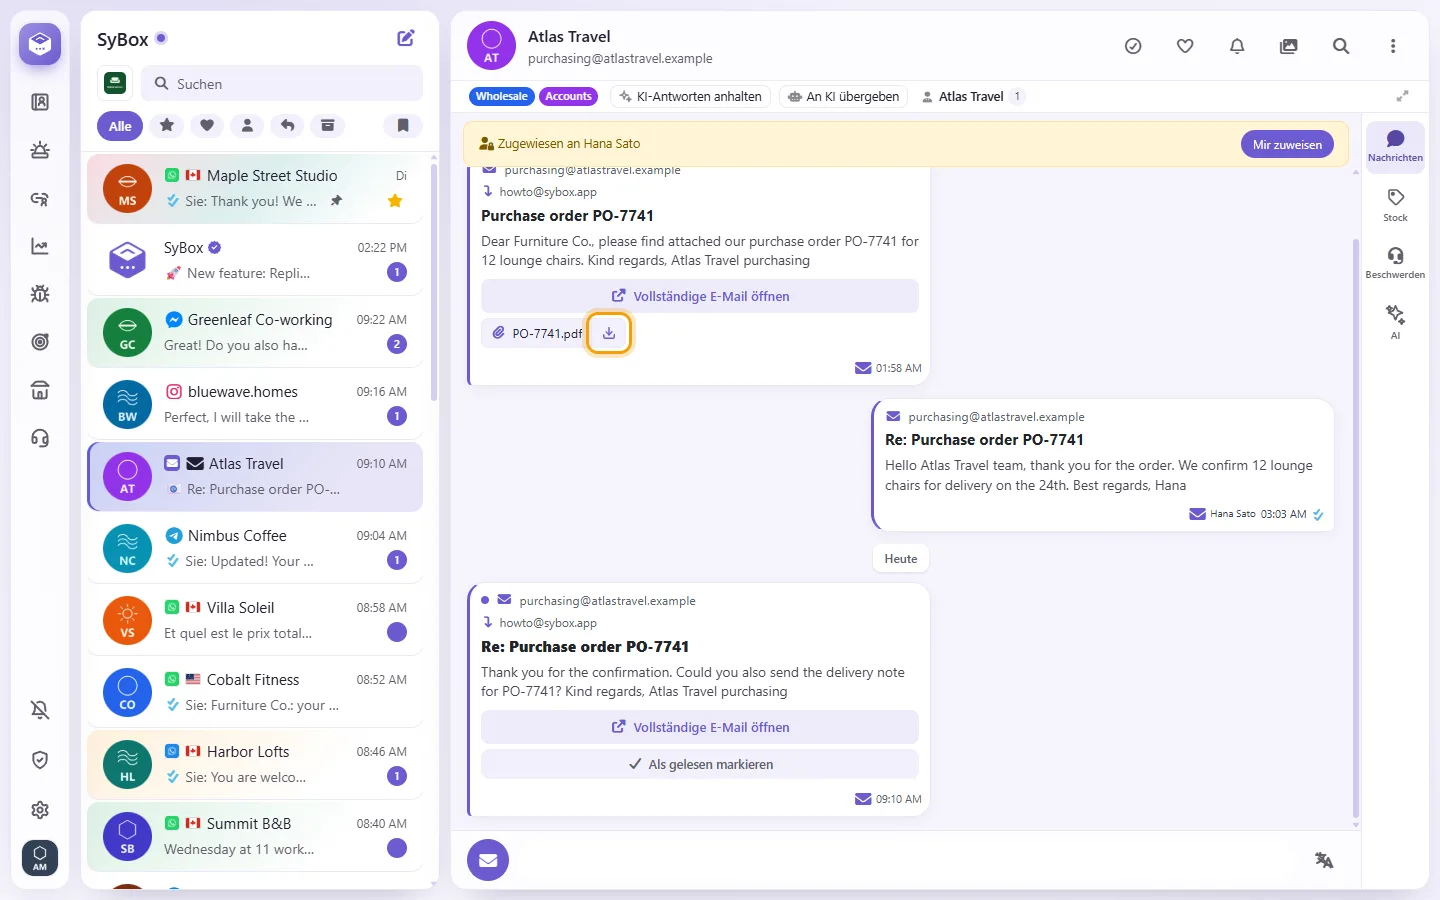The height and width of the screenshot is (900, 1440).
Task: Open the Nimbus Coffee conversation
Action: [x=255, y=548]
